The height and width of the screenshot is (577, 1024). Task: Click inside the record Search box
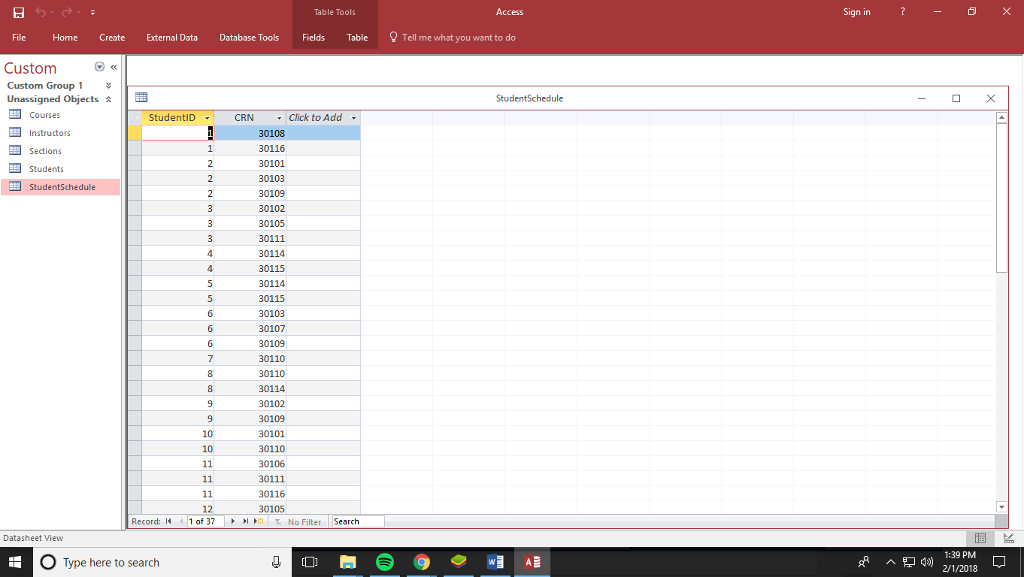[357, 520]
